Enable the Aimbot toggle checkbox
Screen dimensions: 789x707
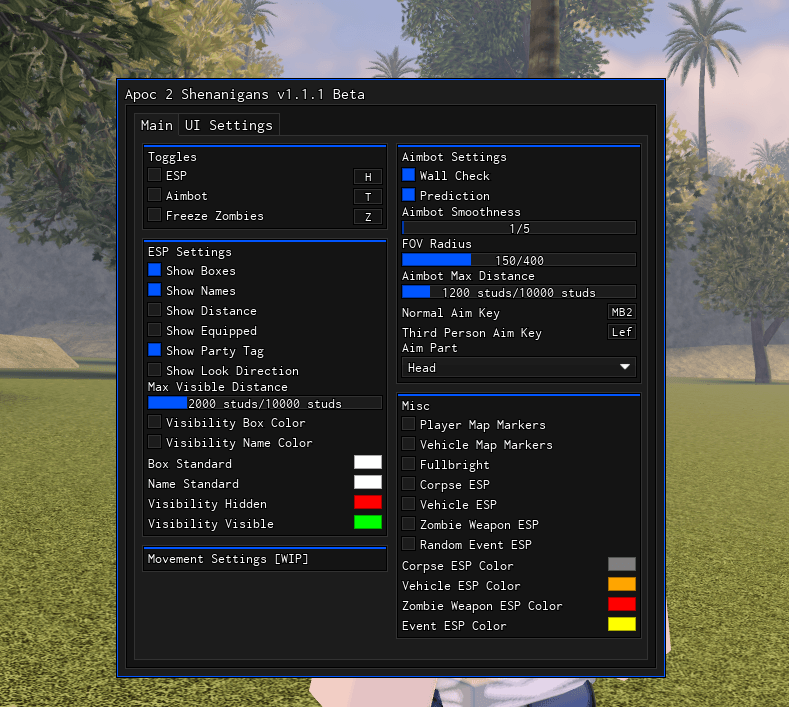tap(154, 195)
